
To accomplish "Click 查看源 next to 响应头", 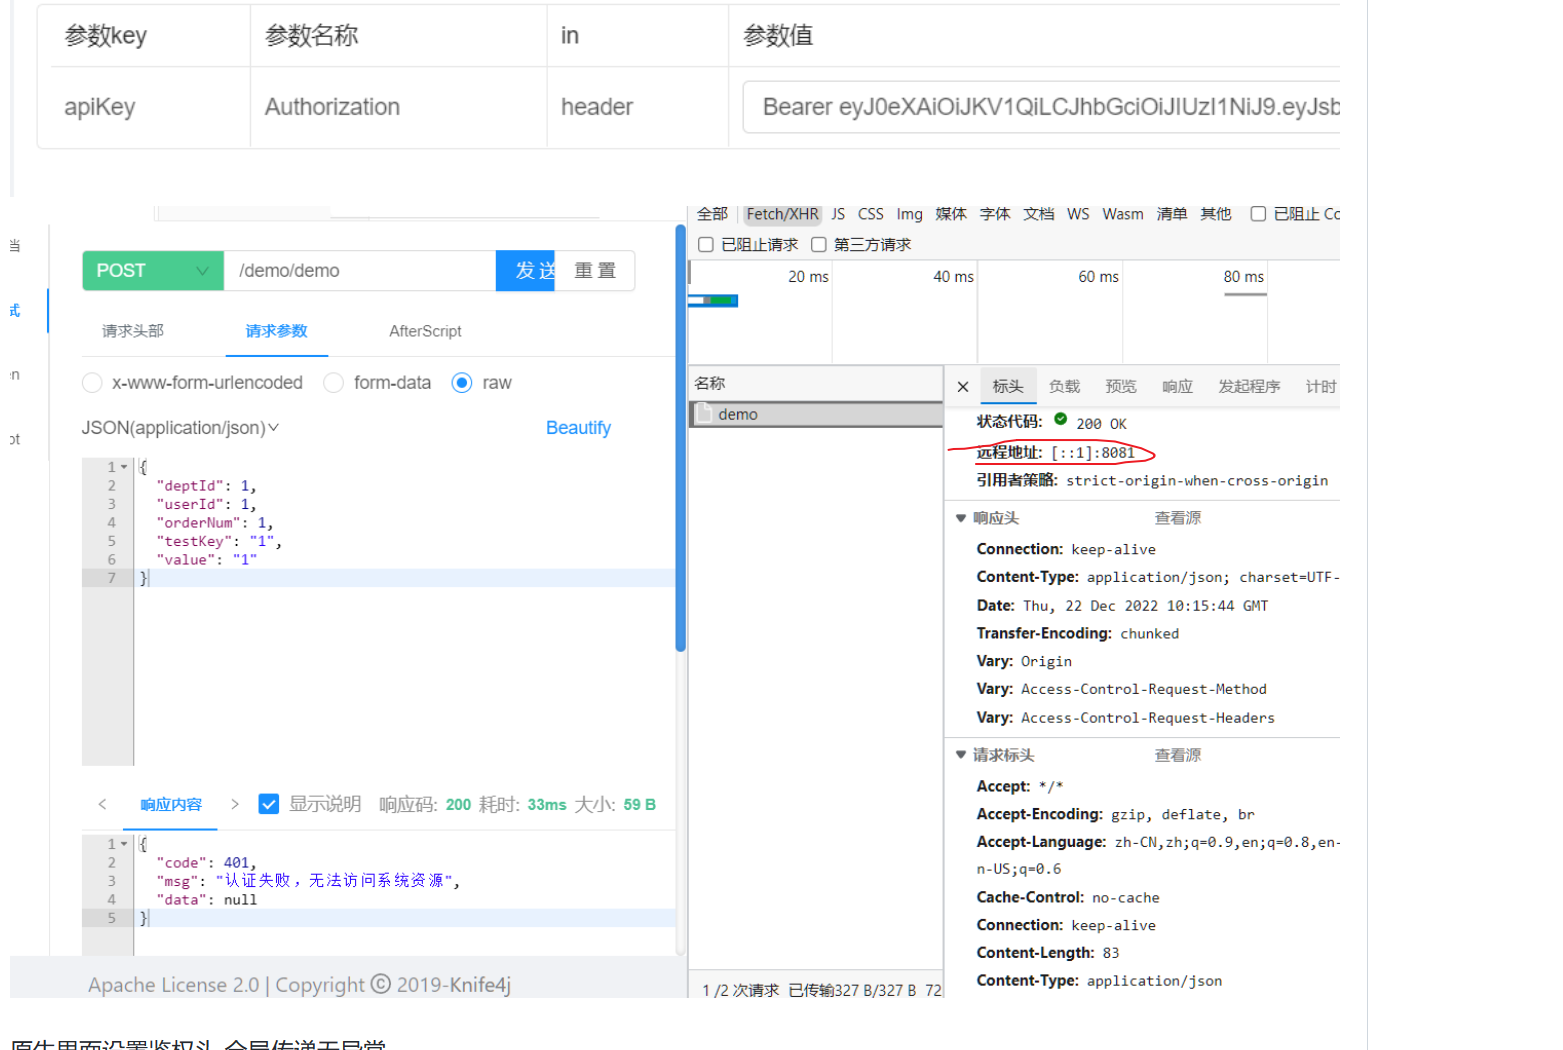I will (x=1178, y=518).
